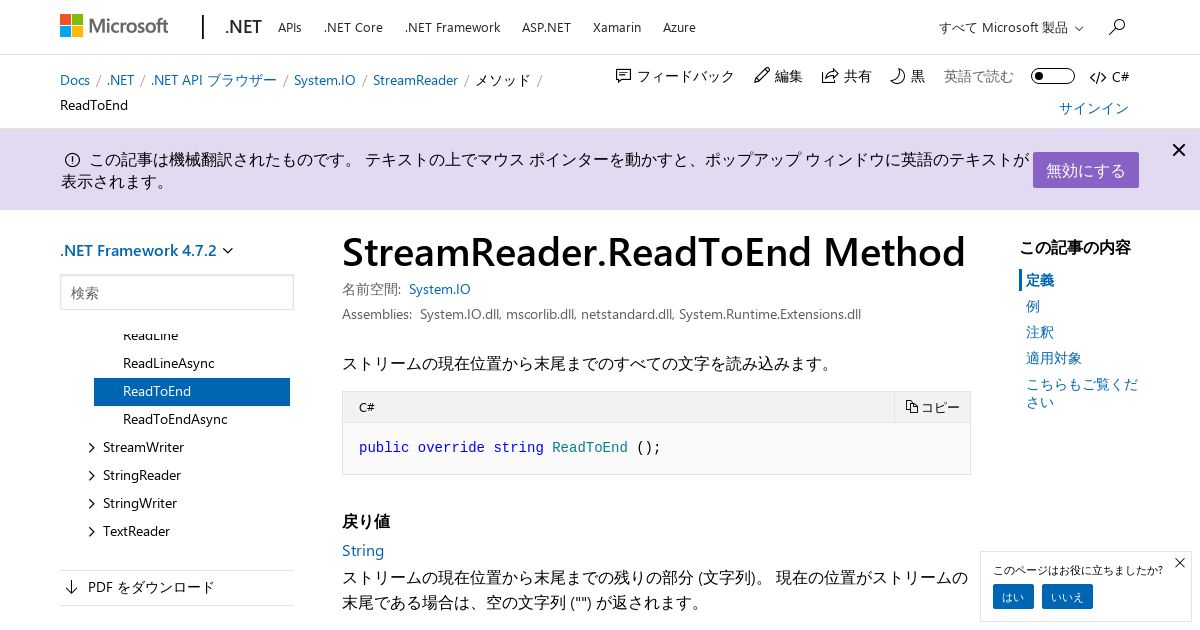Click the .NET brand link in header
1200x630 pixels.
243,27
